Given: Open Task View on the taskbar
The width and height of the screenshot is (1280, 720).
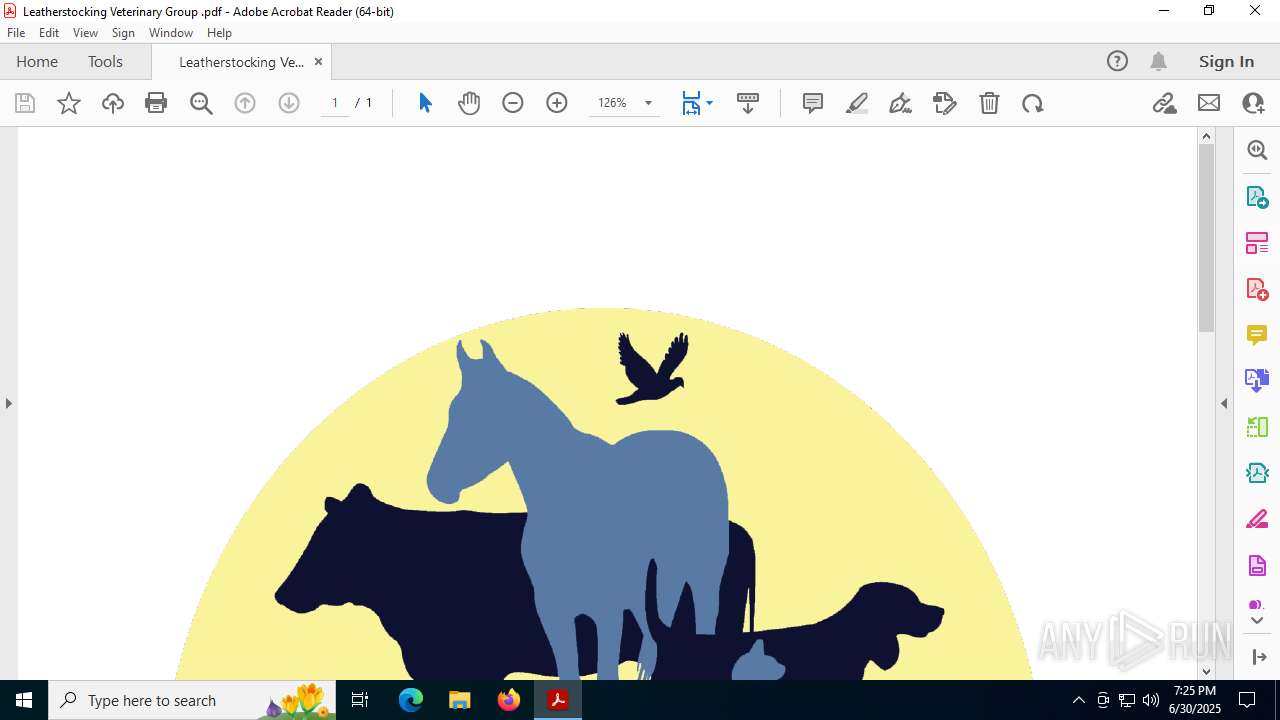Looking at the screenshot, I should pos(360,700).
